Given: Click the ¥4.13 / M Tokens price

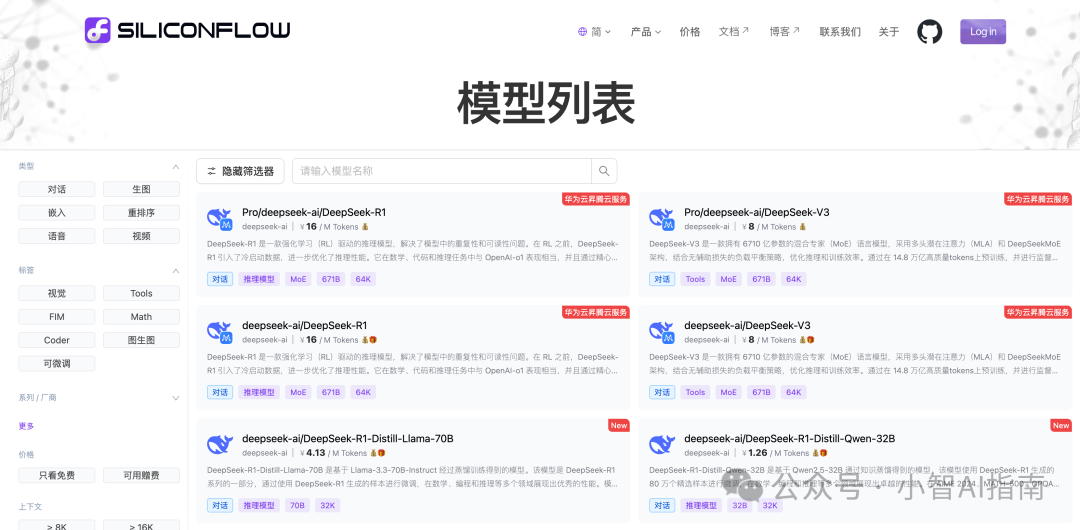Looking at the screenshot, I should (x=333, y=453).
